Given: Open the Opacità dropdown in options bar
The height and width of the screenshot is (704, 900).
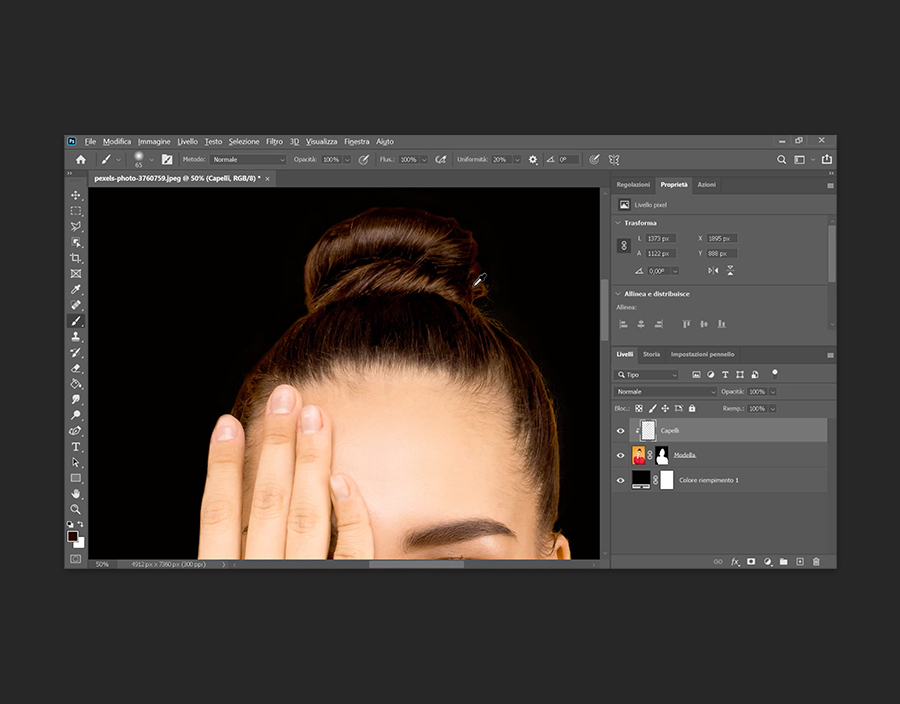Looking at the screenshot, I should tap(347, 160).
